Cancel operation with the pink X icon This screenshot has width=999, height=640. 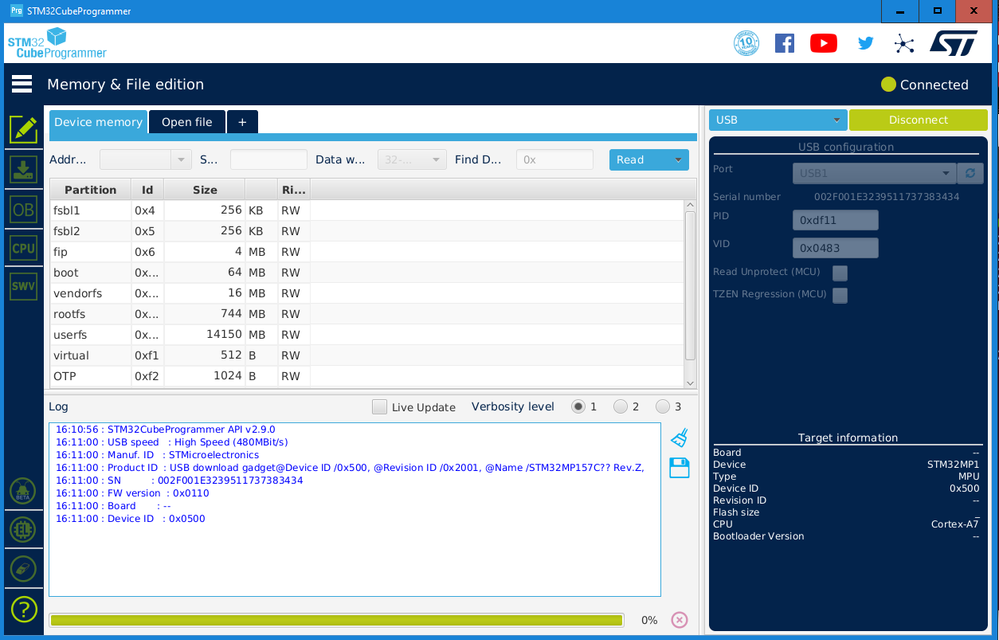(x=680, y=620)
